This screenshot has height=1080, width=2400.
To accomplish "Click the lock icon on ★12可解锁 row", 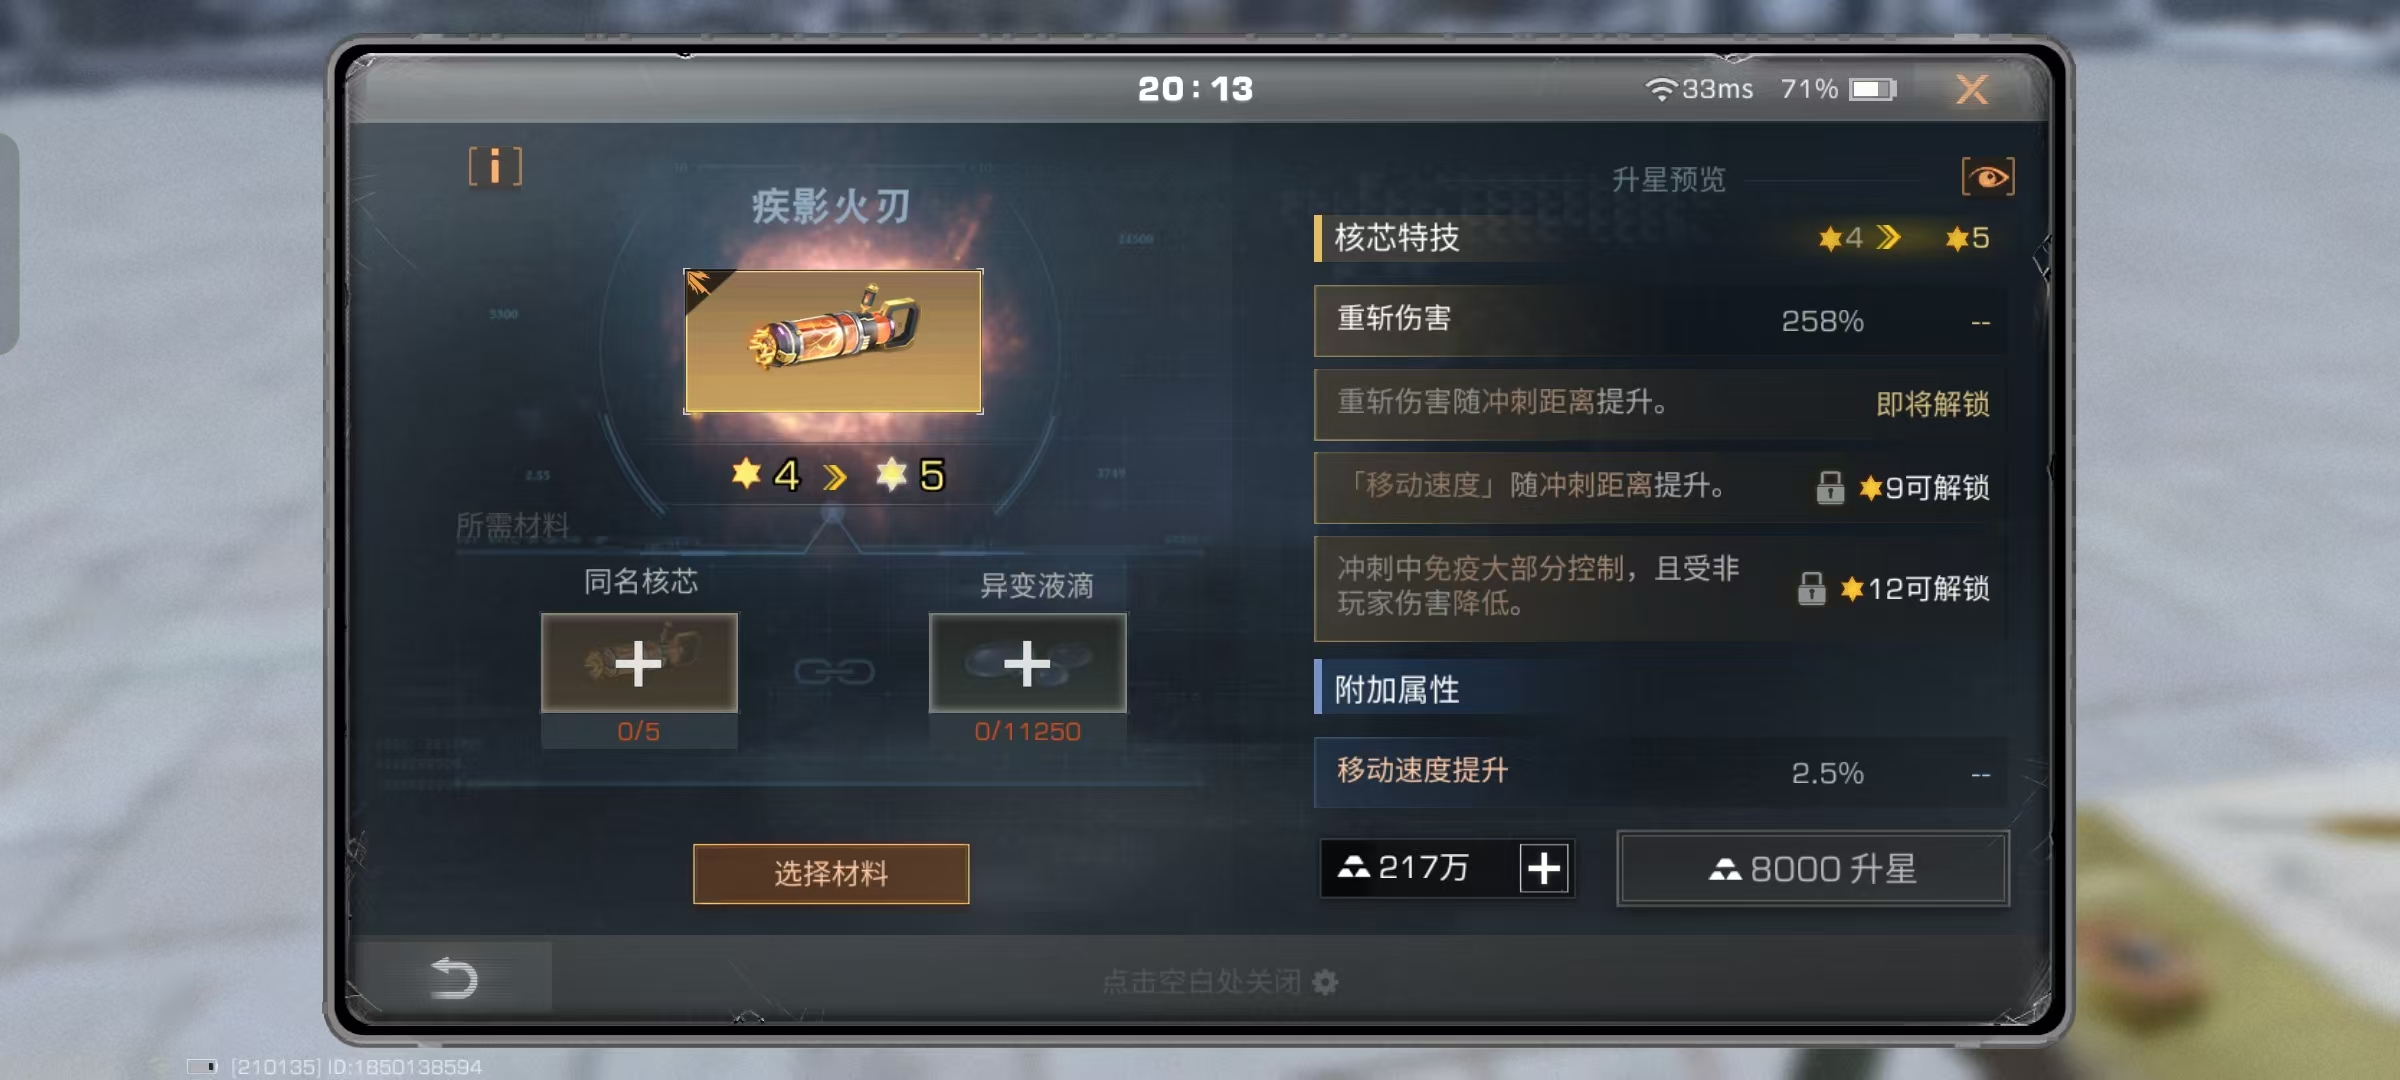I will pyautogui.click(x=1811, y=589).
